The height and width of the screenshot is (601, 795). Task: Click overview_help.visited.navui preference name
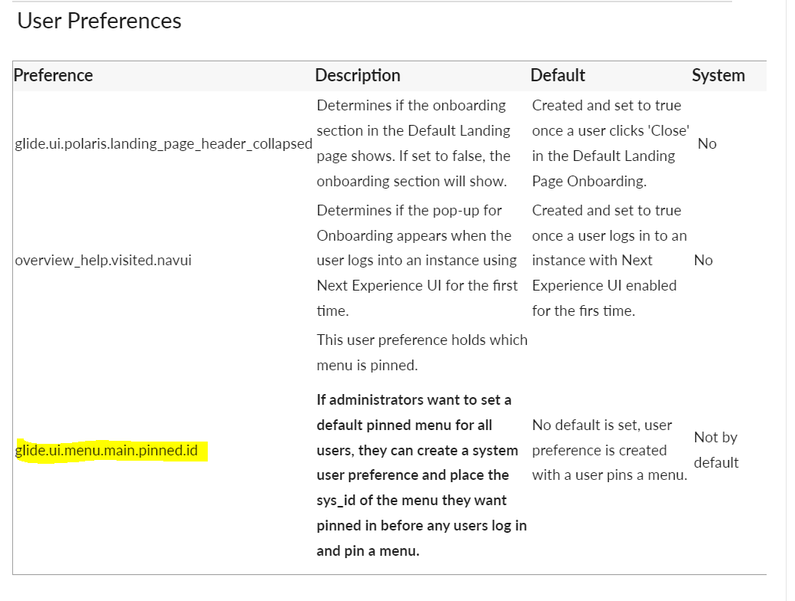(103, 260)
